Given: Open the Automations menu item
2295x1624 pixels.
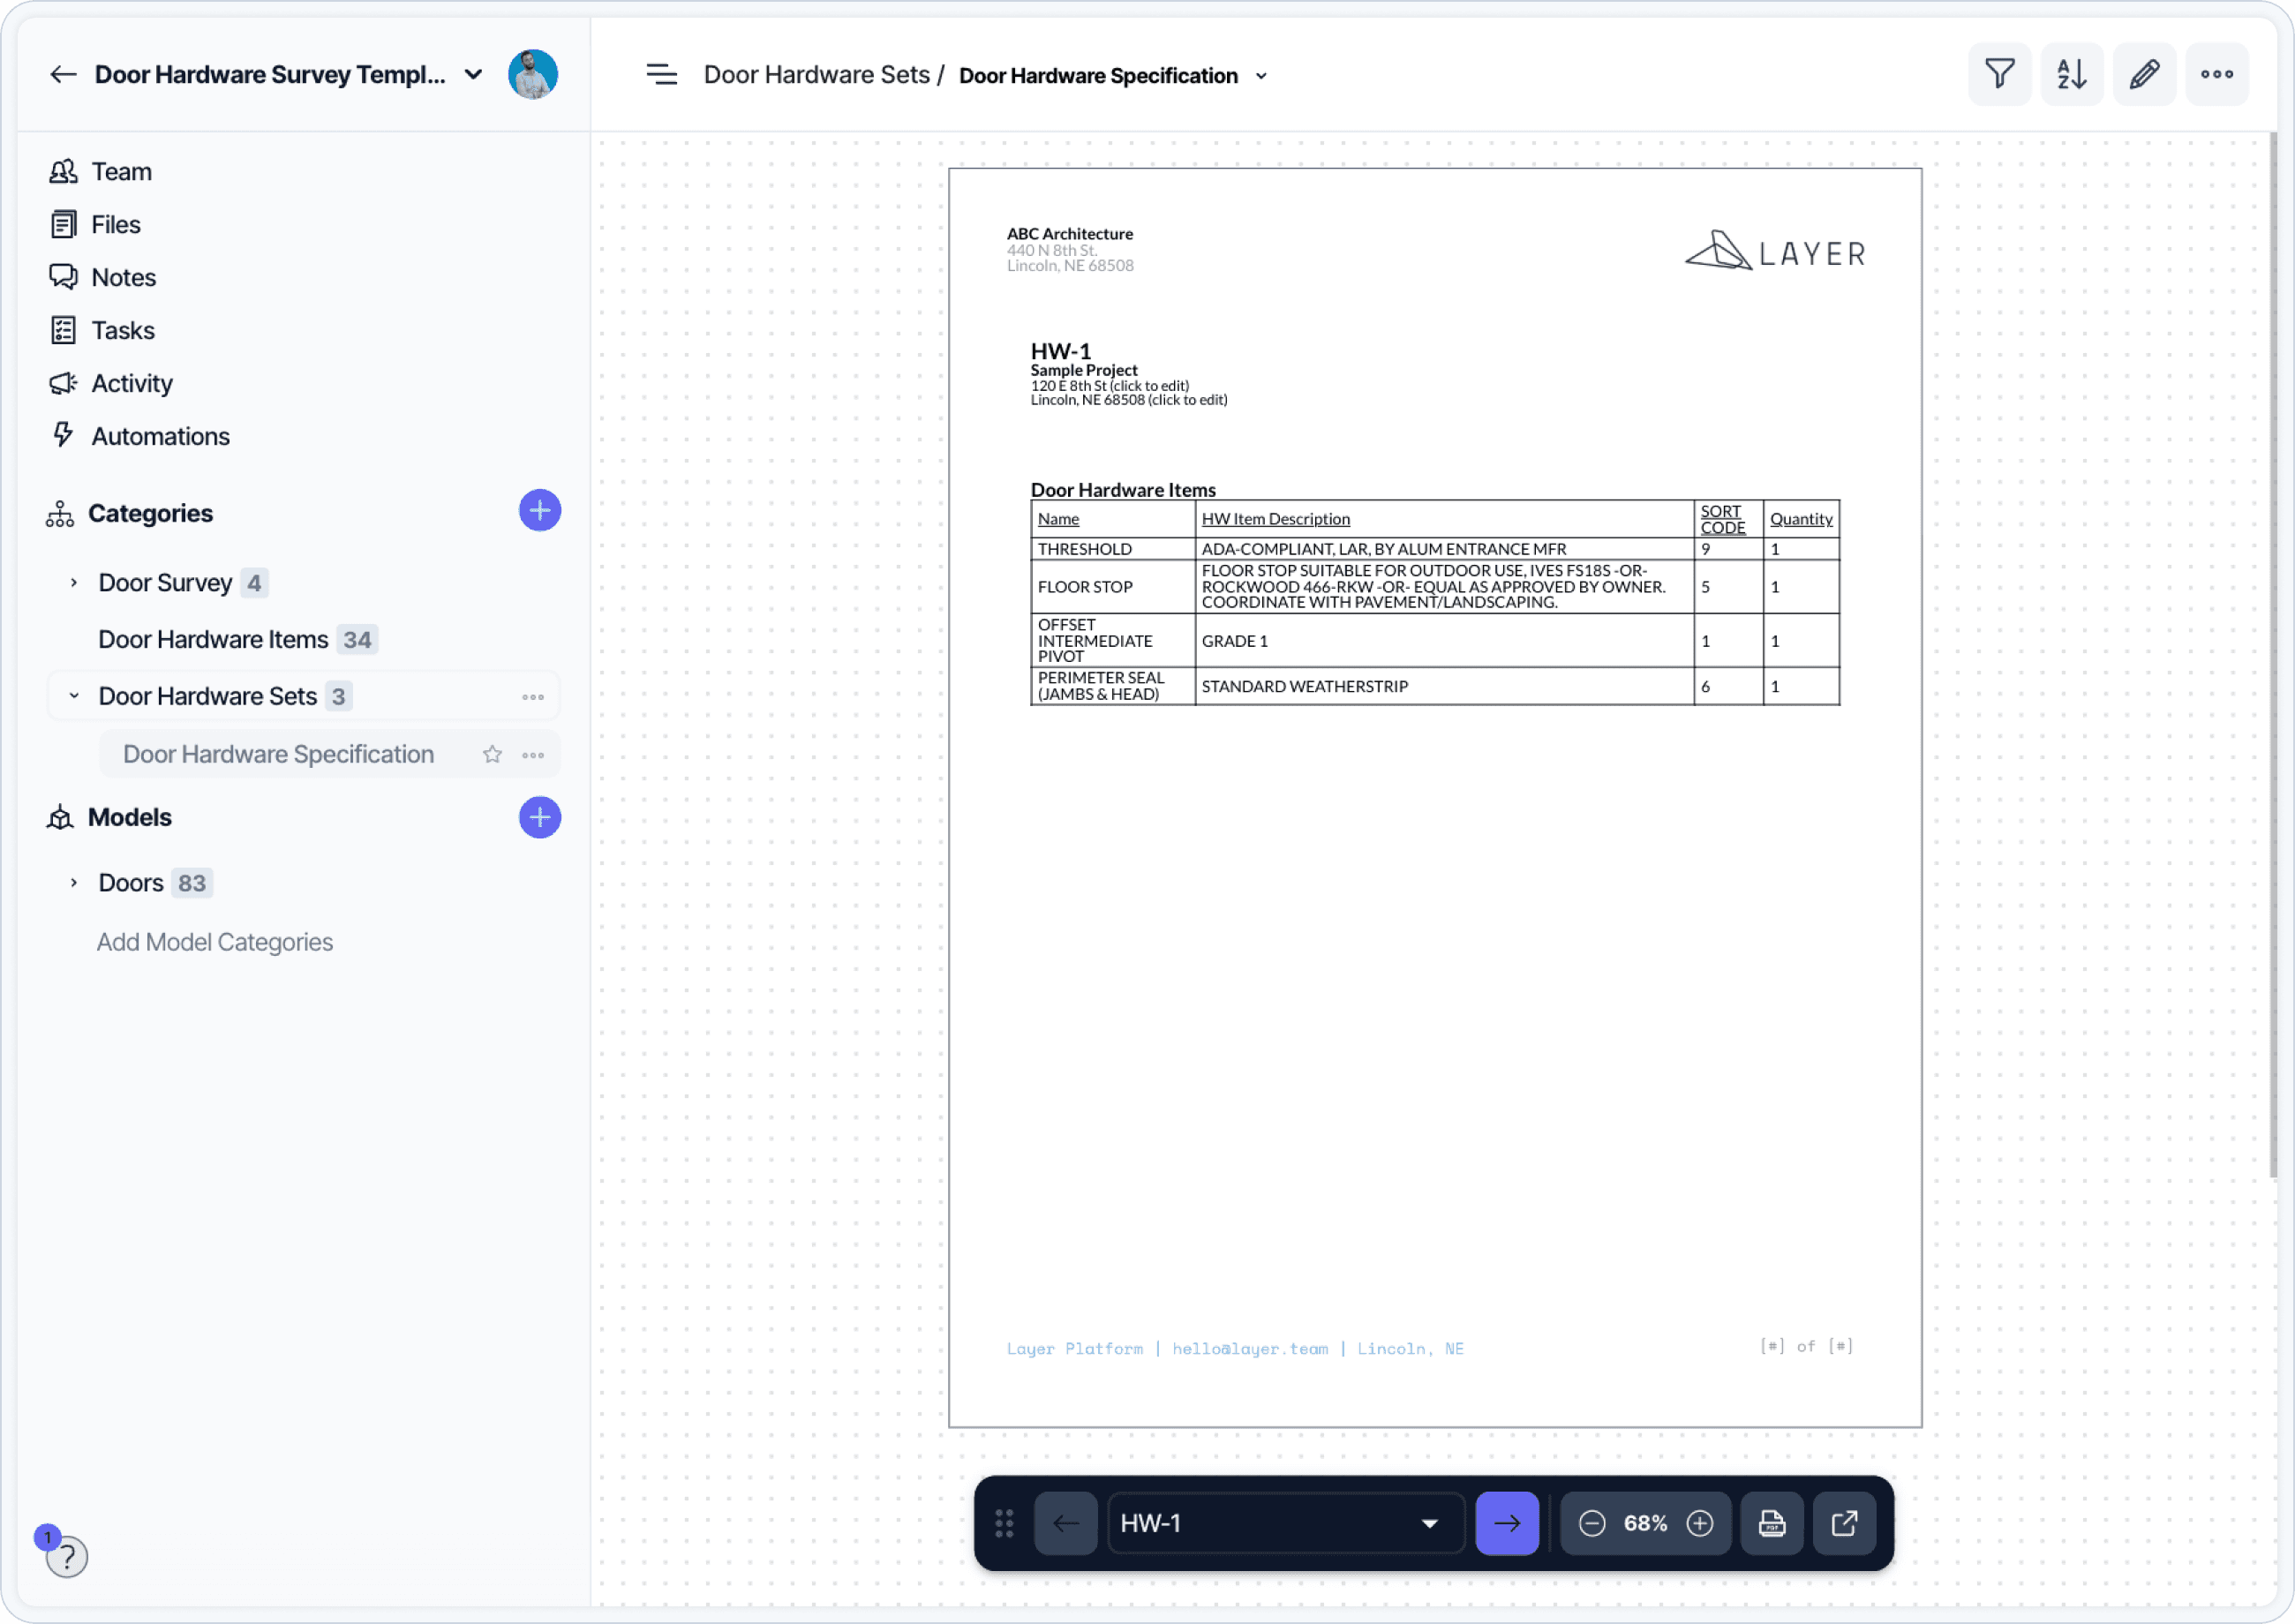Looking at the screenshot, I should tap(160, 436).
